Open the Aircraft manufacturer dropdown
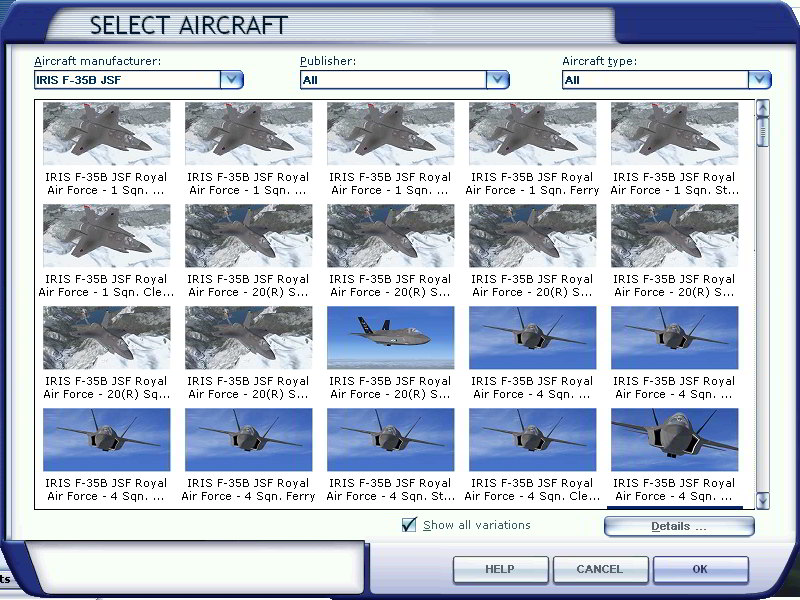800x600 pixels. coord(232,80)
